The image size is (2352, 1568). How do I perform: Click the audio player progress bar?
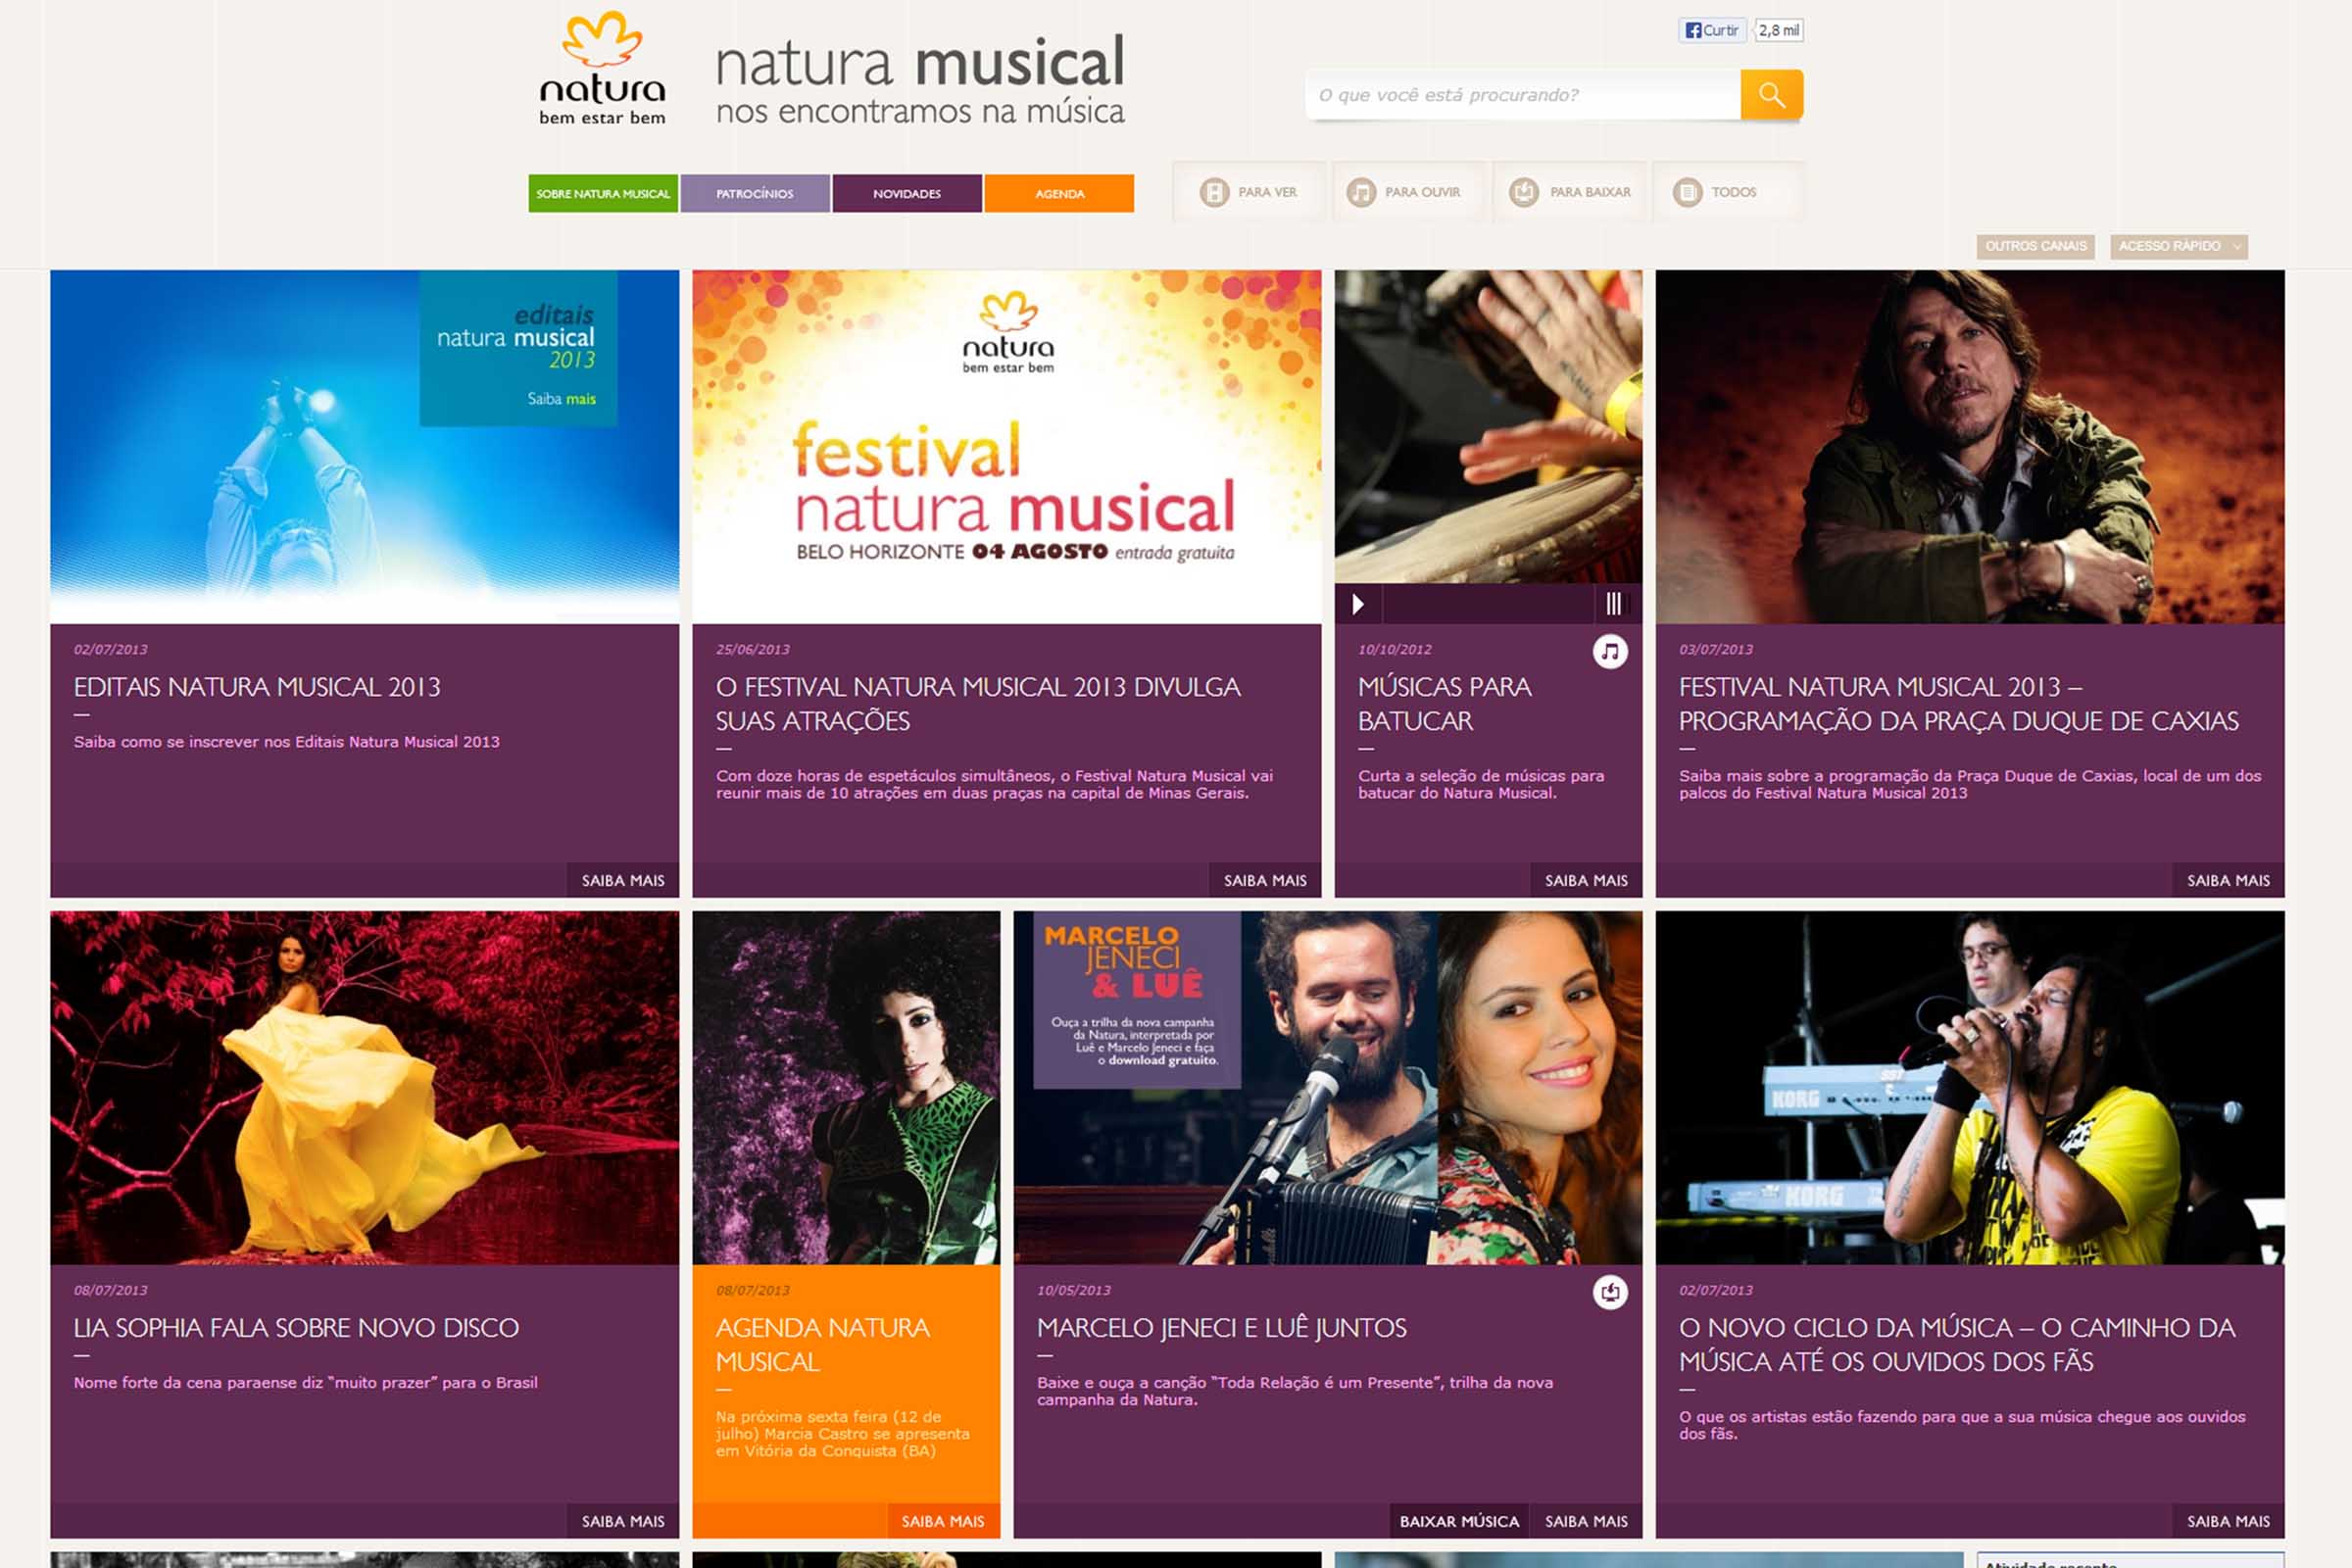(x=1490, y=604)
